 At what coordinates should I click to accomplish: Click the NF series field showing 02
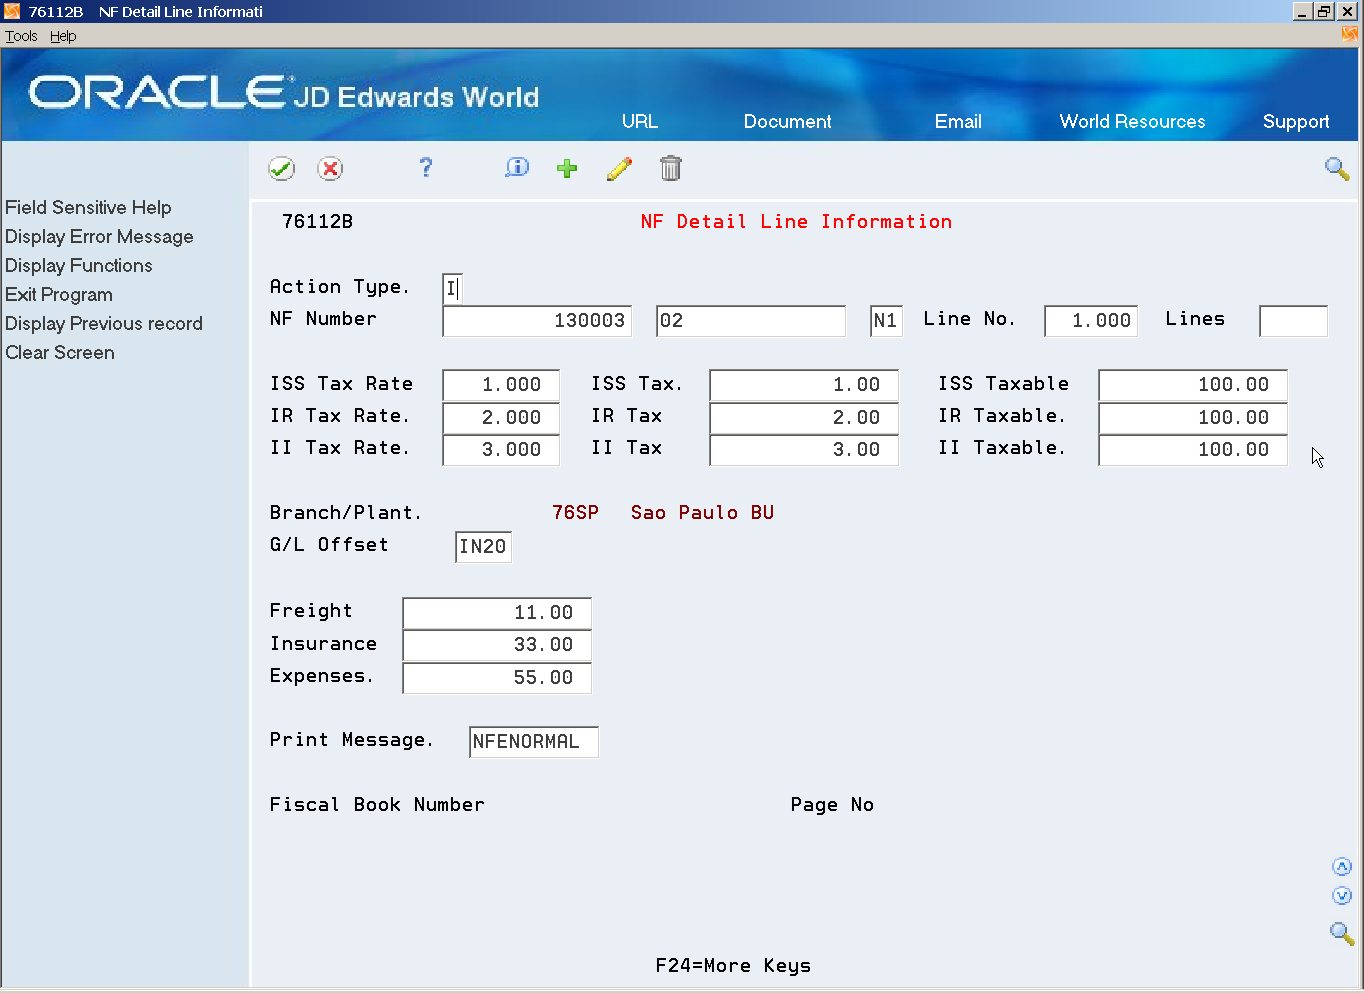[751, 321]
